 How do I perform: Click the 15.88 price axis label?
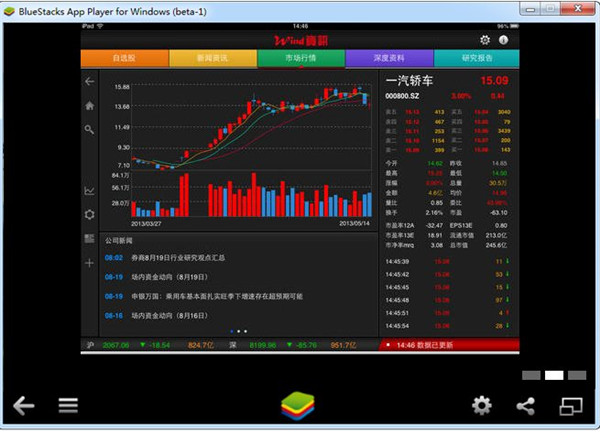122,87
